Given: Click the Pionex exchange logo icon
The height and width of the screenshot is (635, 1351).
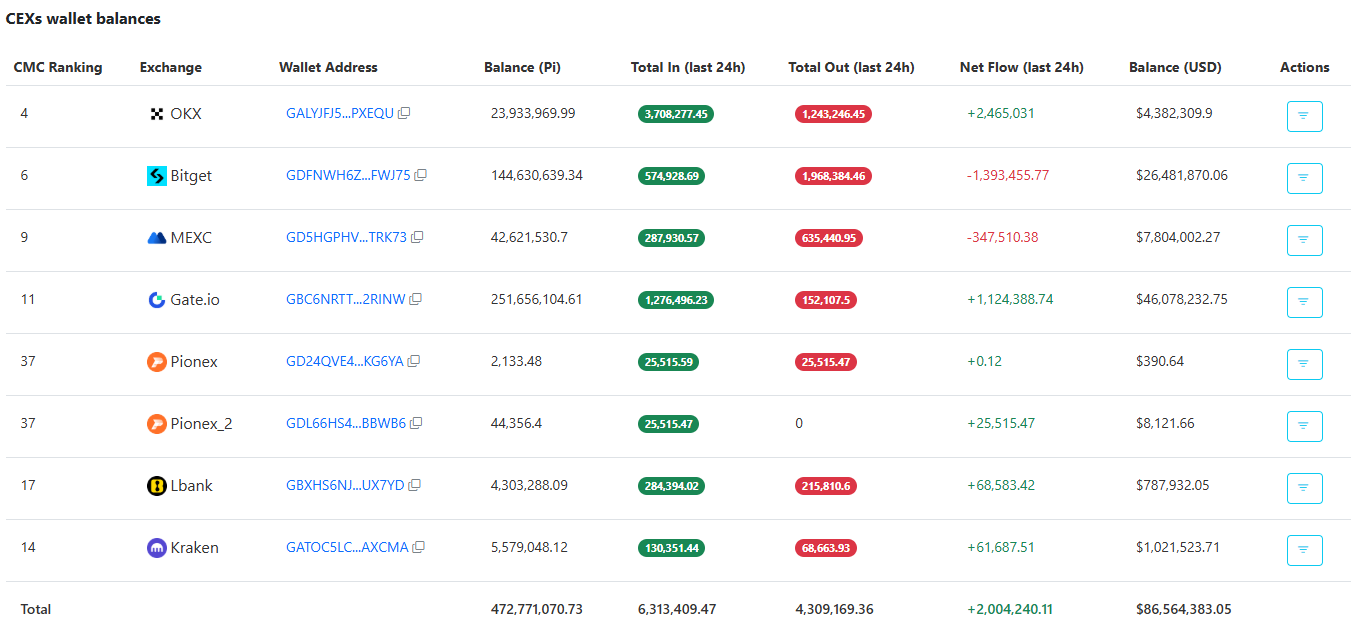Looking at the screenshot, I should point(155,361).
